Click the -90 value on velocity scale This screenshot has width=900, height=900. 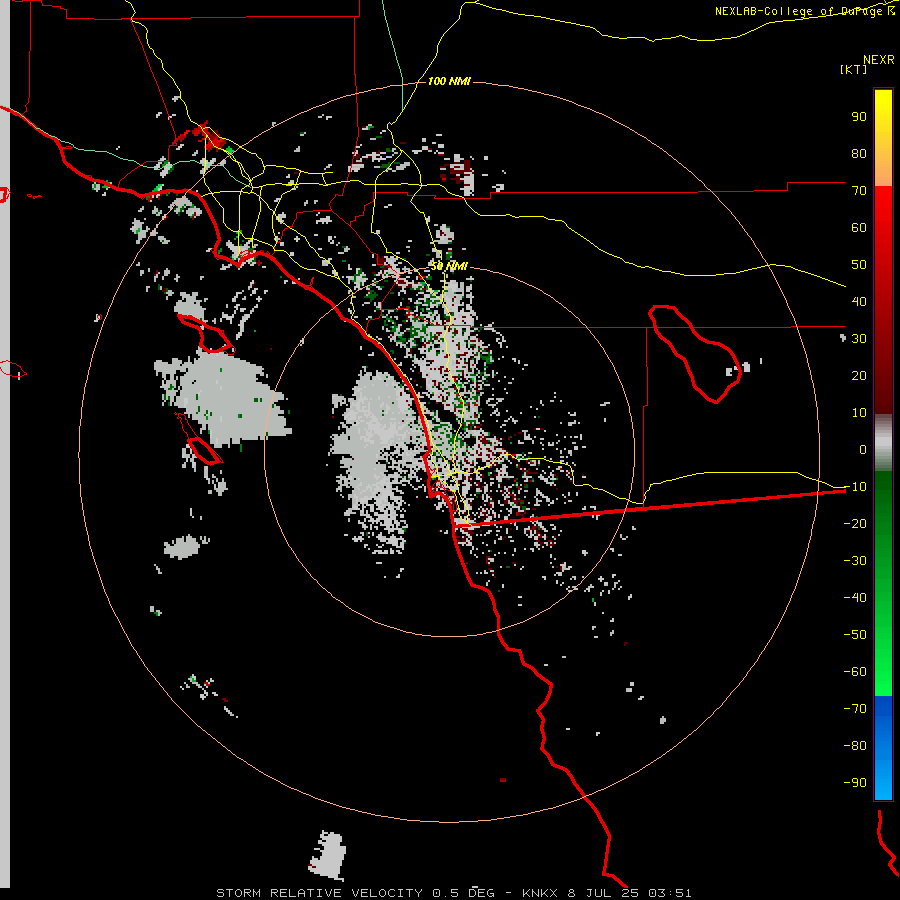click(x=855, y=783)
